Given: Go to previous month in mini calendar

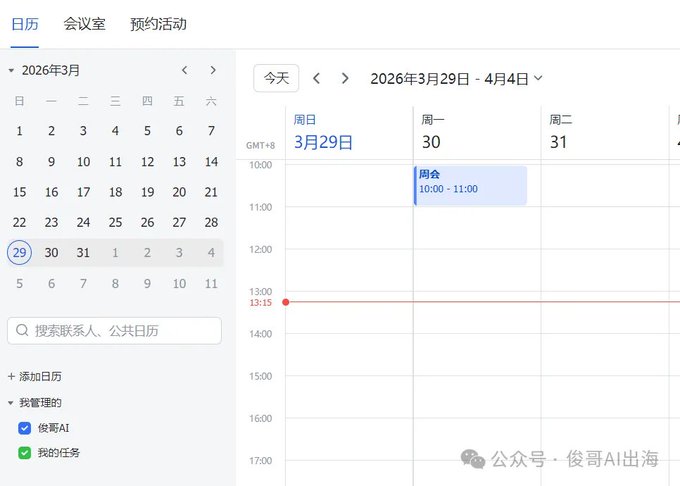Looking at the screenshot, I should [x=185, y=70].
